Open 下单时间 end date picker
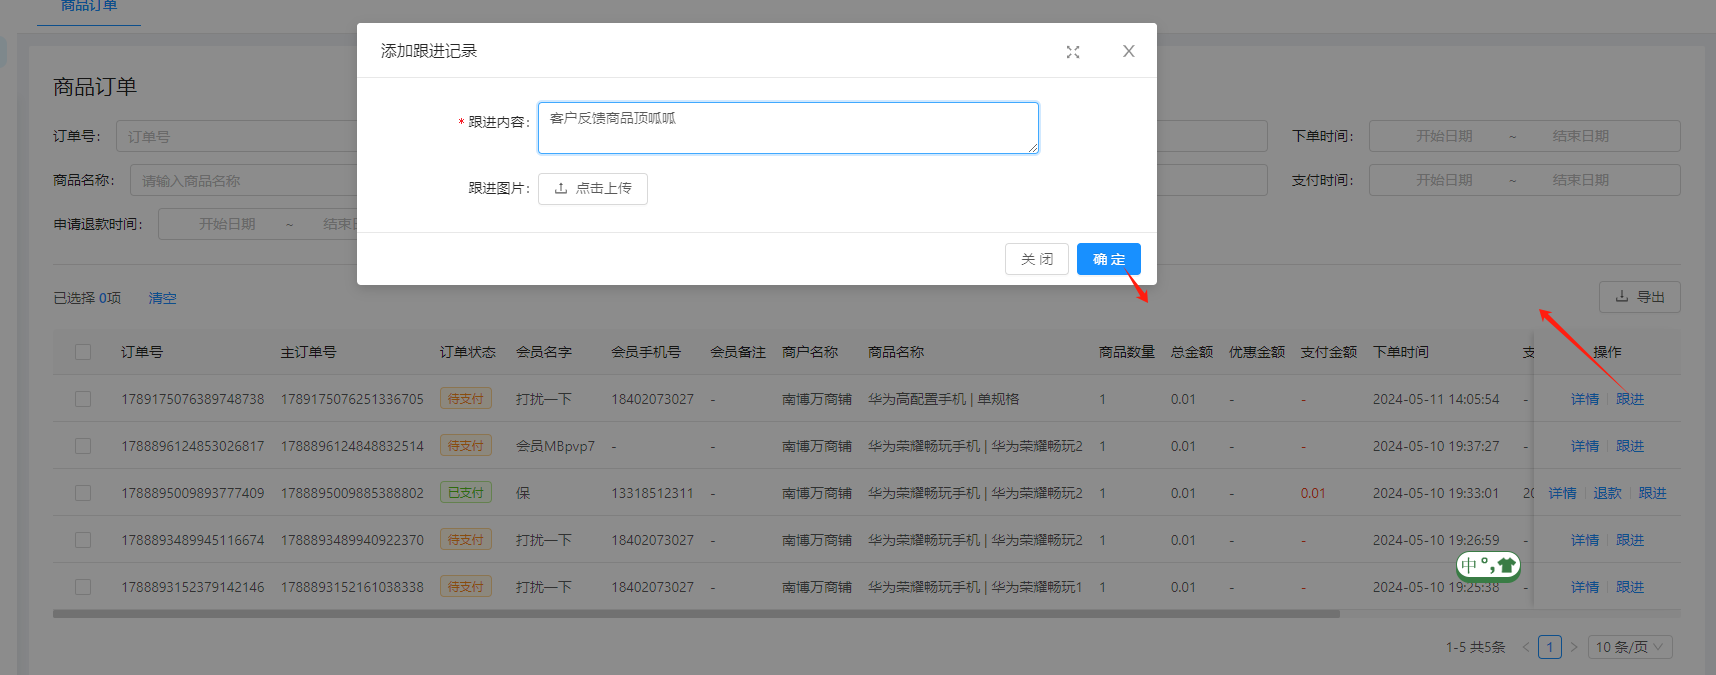The height and width of the screenshot is (675, 1716). point(1581,136)
